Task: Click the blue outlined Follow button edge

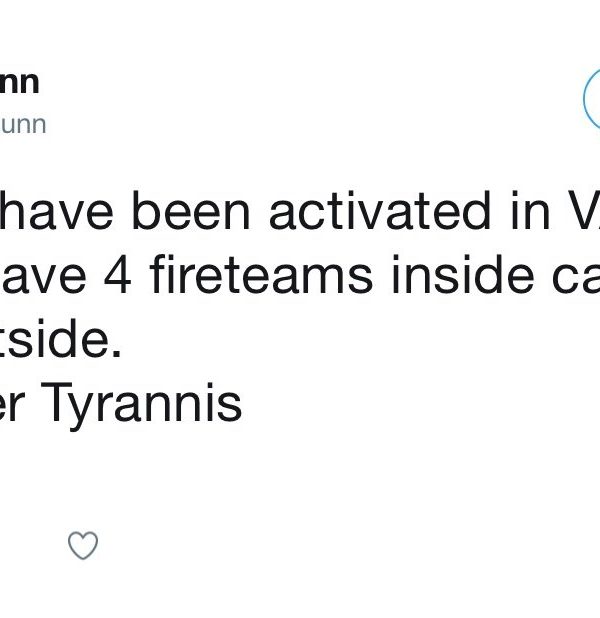Action: tap(590, 98)
